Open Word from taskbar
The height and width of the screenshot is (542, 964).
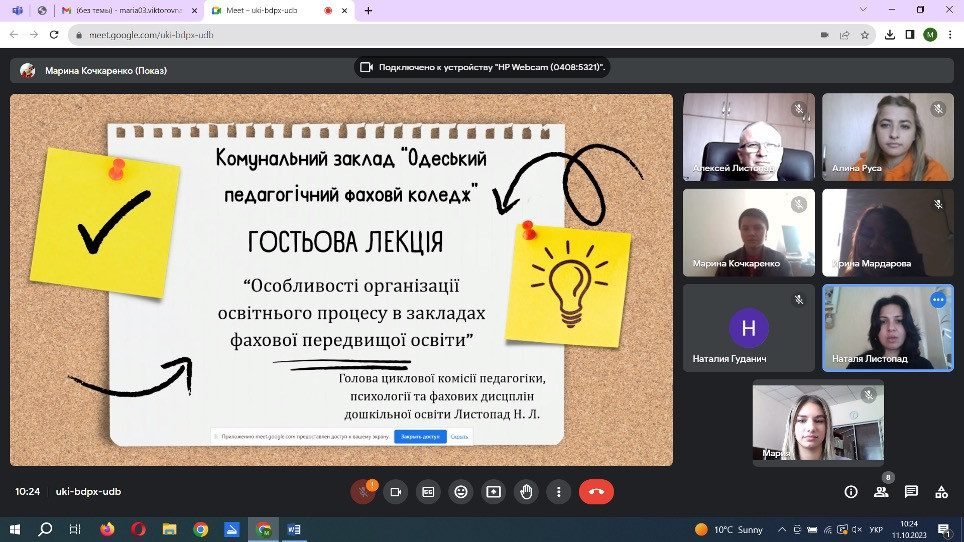pyautogui.click(x=294, y=529)
